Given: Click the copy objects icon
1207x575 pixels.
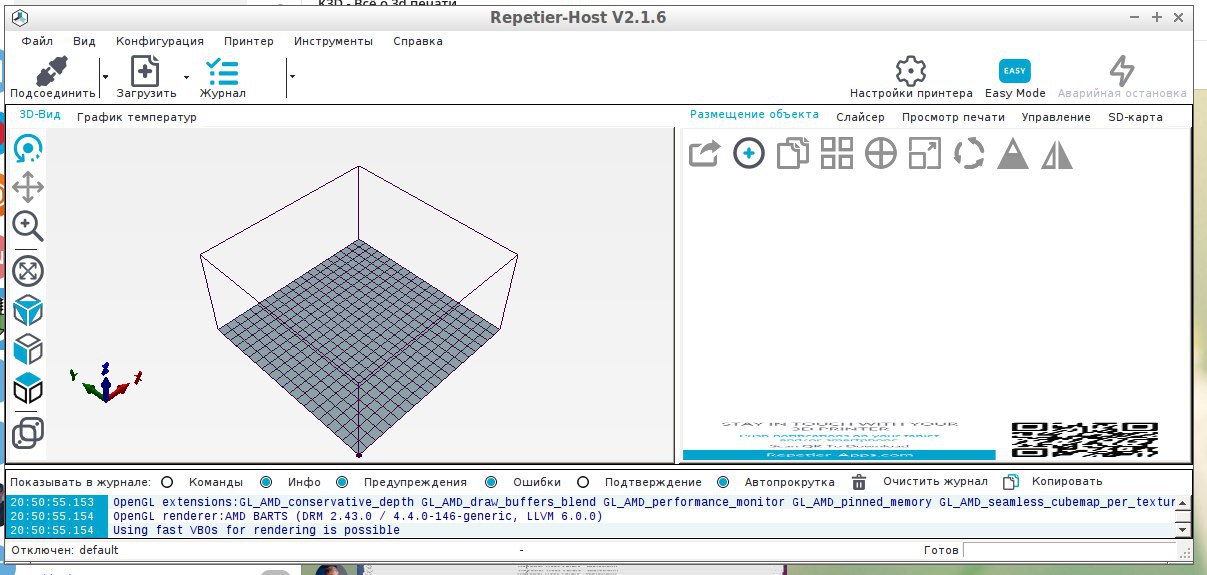Looking at the screenshot, I should (793, 153).
